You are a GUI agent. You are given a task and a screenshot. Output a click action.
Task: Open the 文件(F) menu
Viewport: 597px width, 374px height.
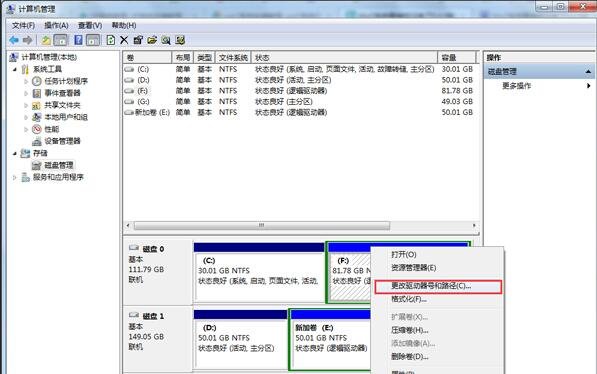point(23,26)
